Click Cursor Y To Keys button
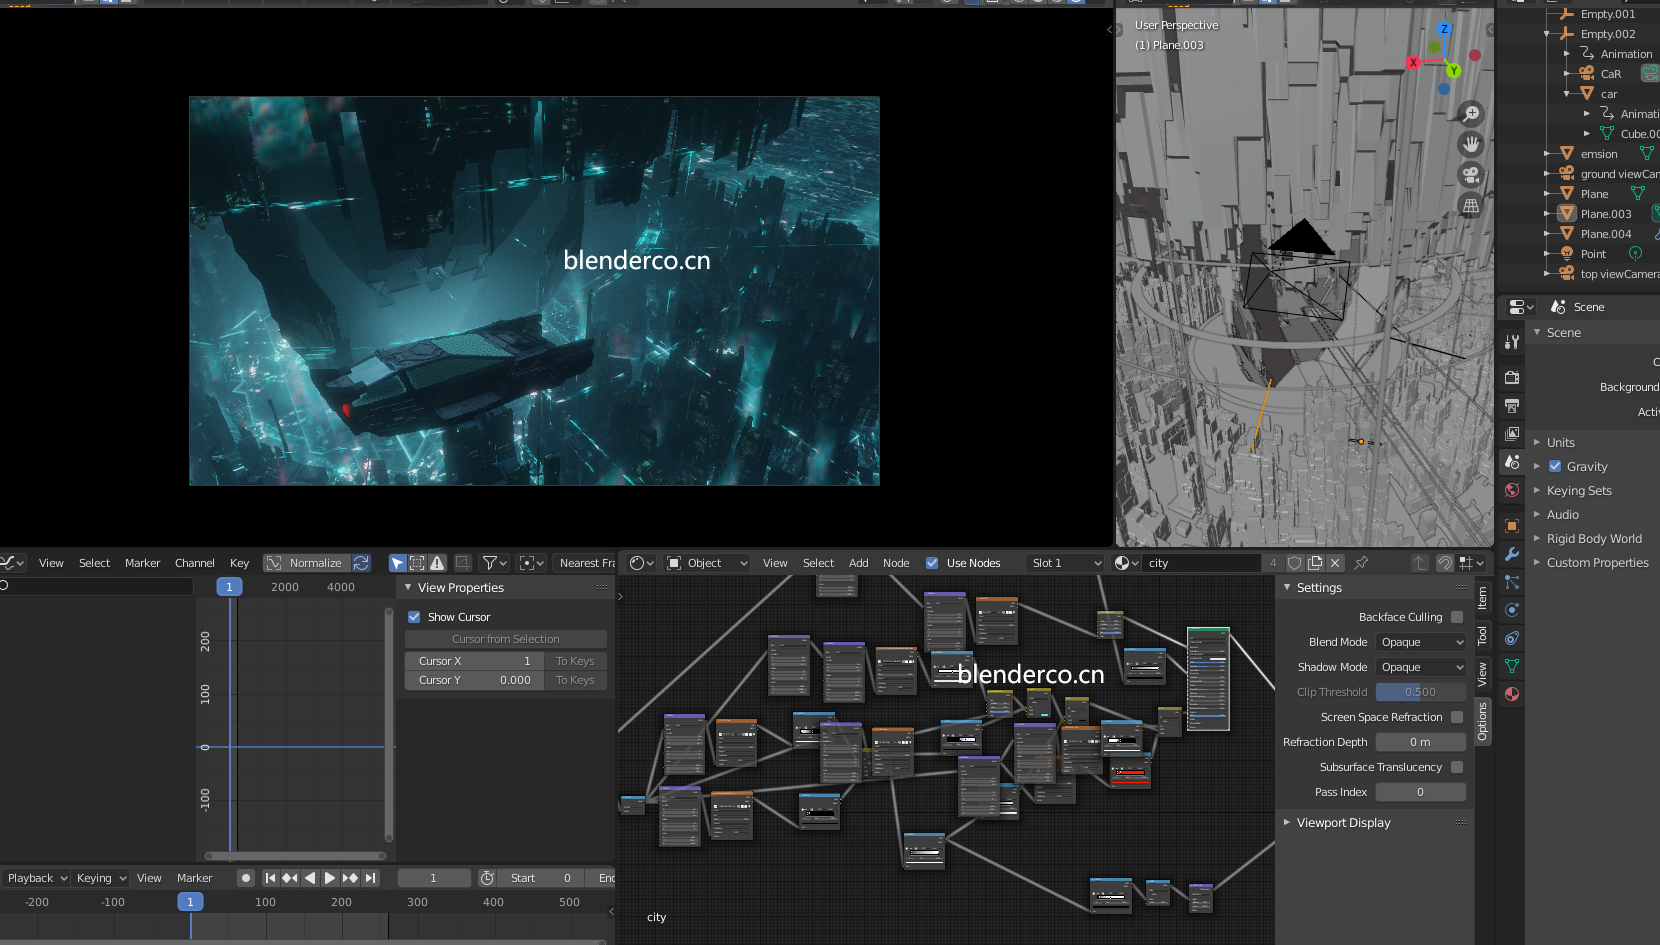Image resolution: width=1660 pixels, height=945 pixels. [x=575, y=680]
